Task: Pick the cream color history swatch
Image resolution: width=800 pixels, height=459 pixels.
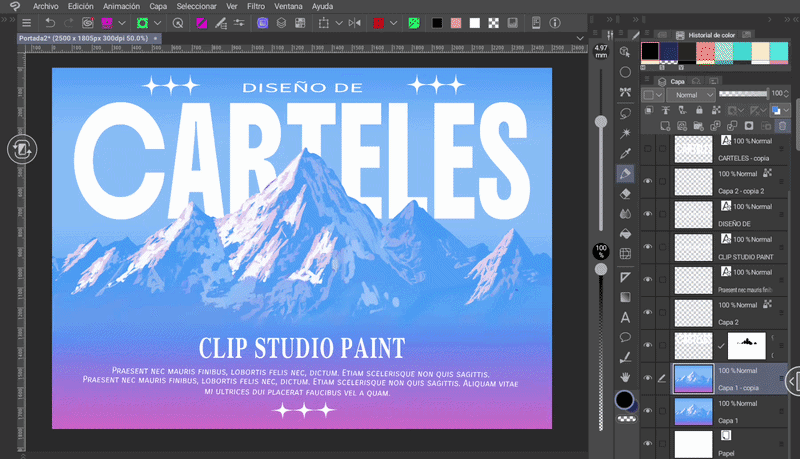Action: pos(761,52)
